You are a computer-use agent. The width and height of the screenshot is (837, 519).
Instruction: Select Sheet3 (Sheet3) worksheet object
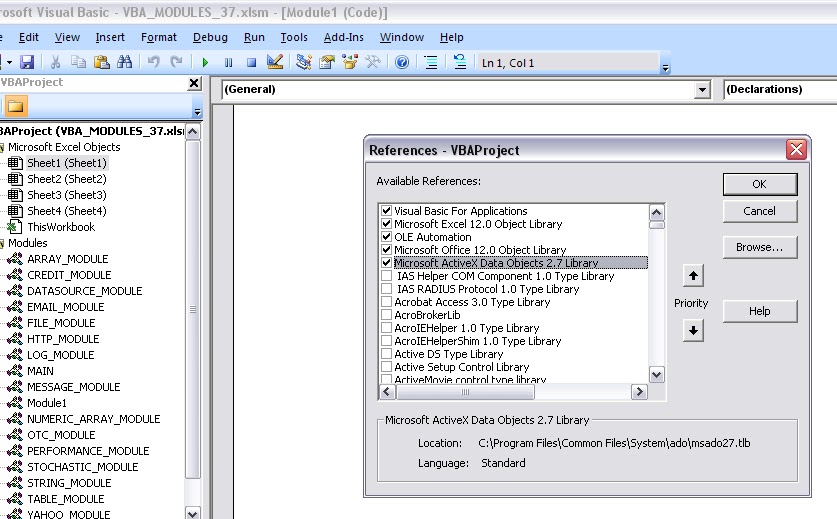pyautogui.click(x=67, y=195)
